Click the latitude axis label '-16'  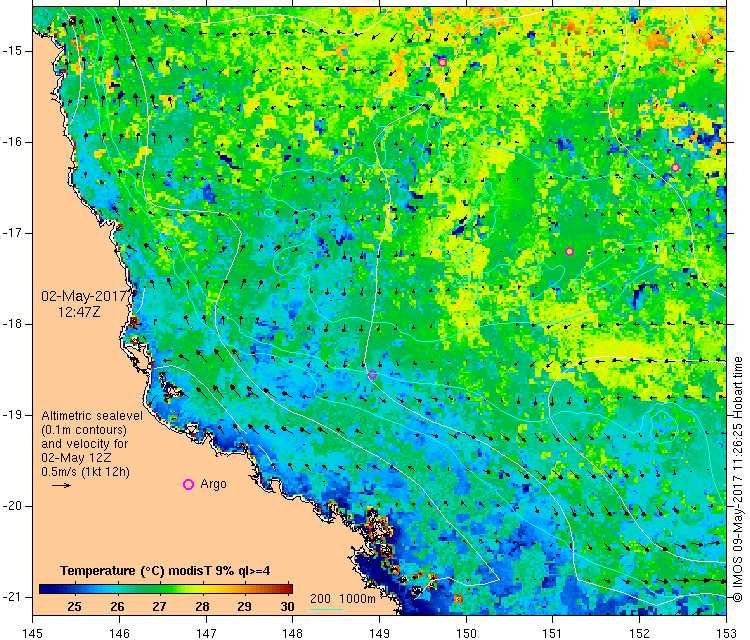(11, 142)
